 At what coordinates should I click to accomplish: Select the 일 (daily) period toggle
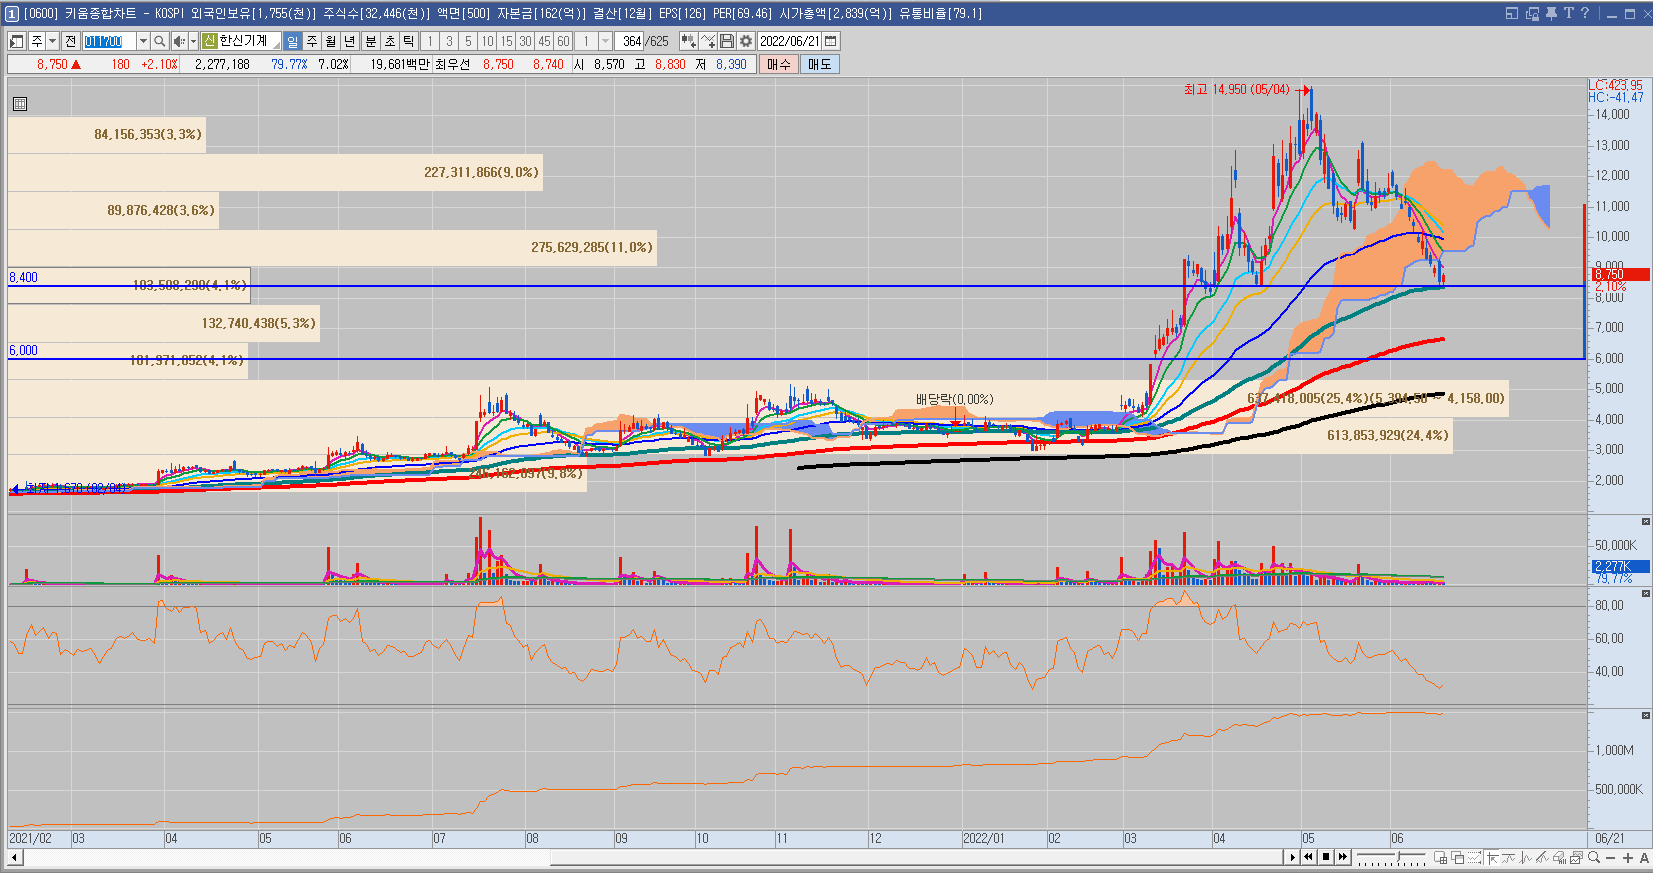click(x=292, y=41)
